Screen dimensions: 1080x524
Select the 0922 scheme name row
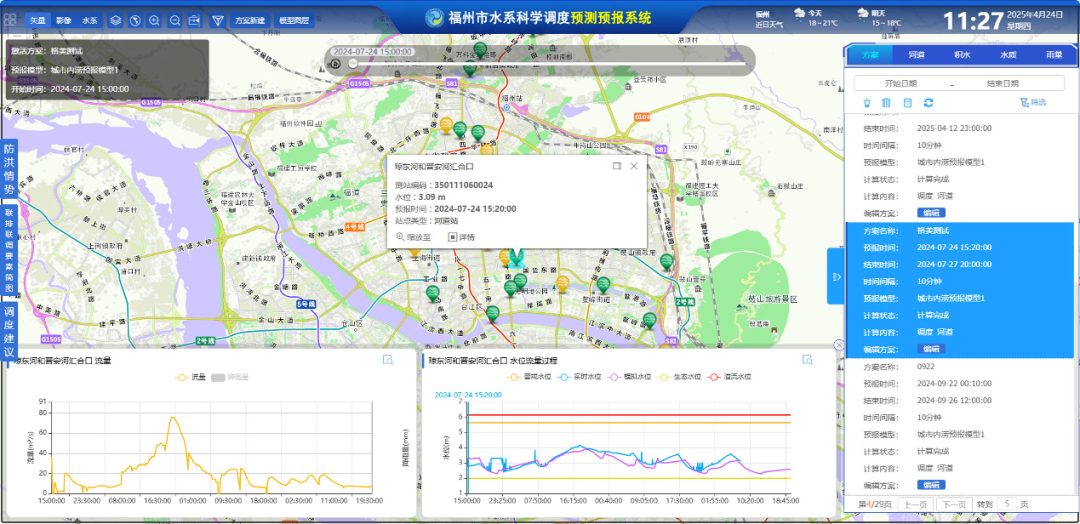959,366
